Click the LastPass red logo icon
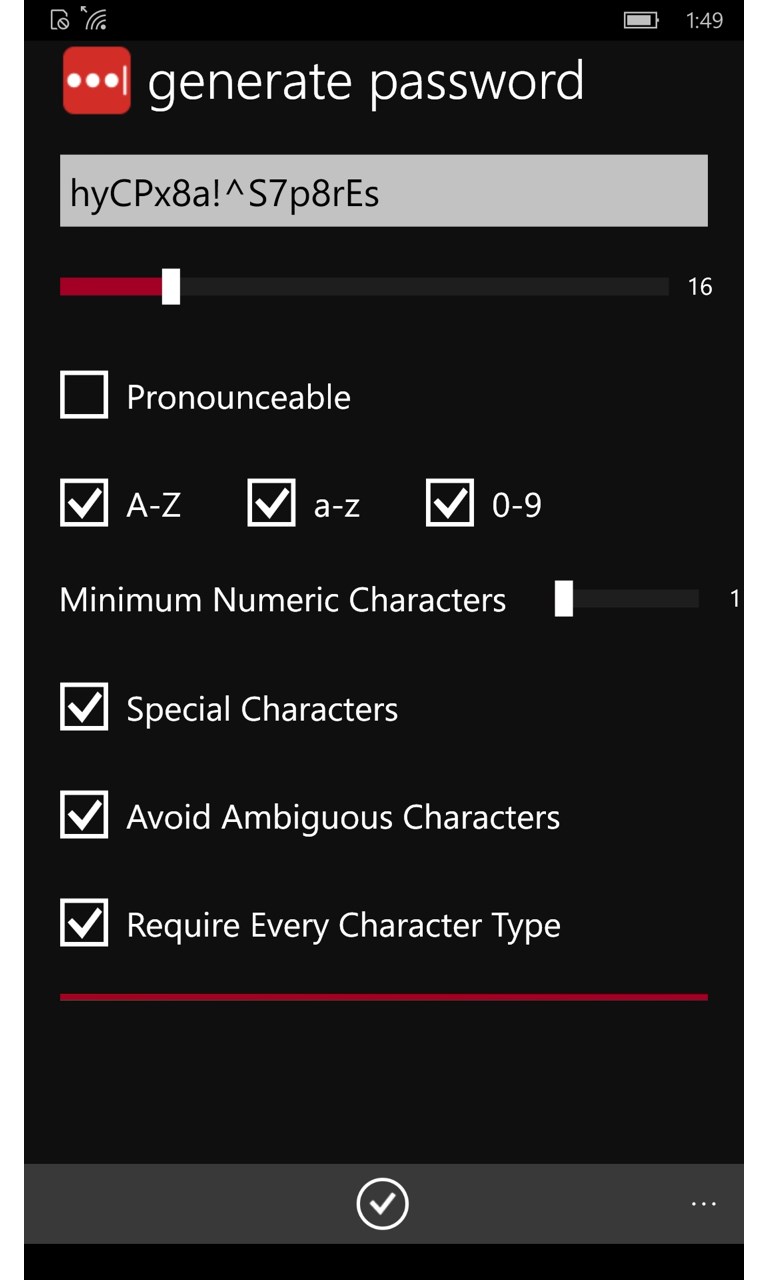The width and height of the screenshot is (768, 1280). coord(97,80)
